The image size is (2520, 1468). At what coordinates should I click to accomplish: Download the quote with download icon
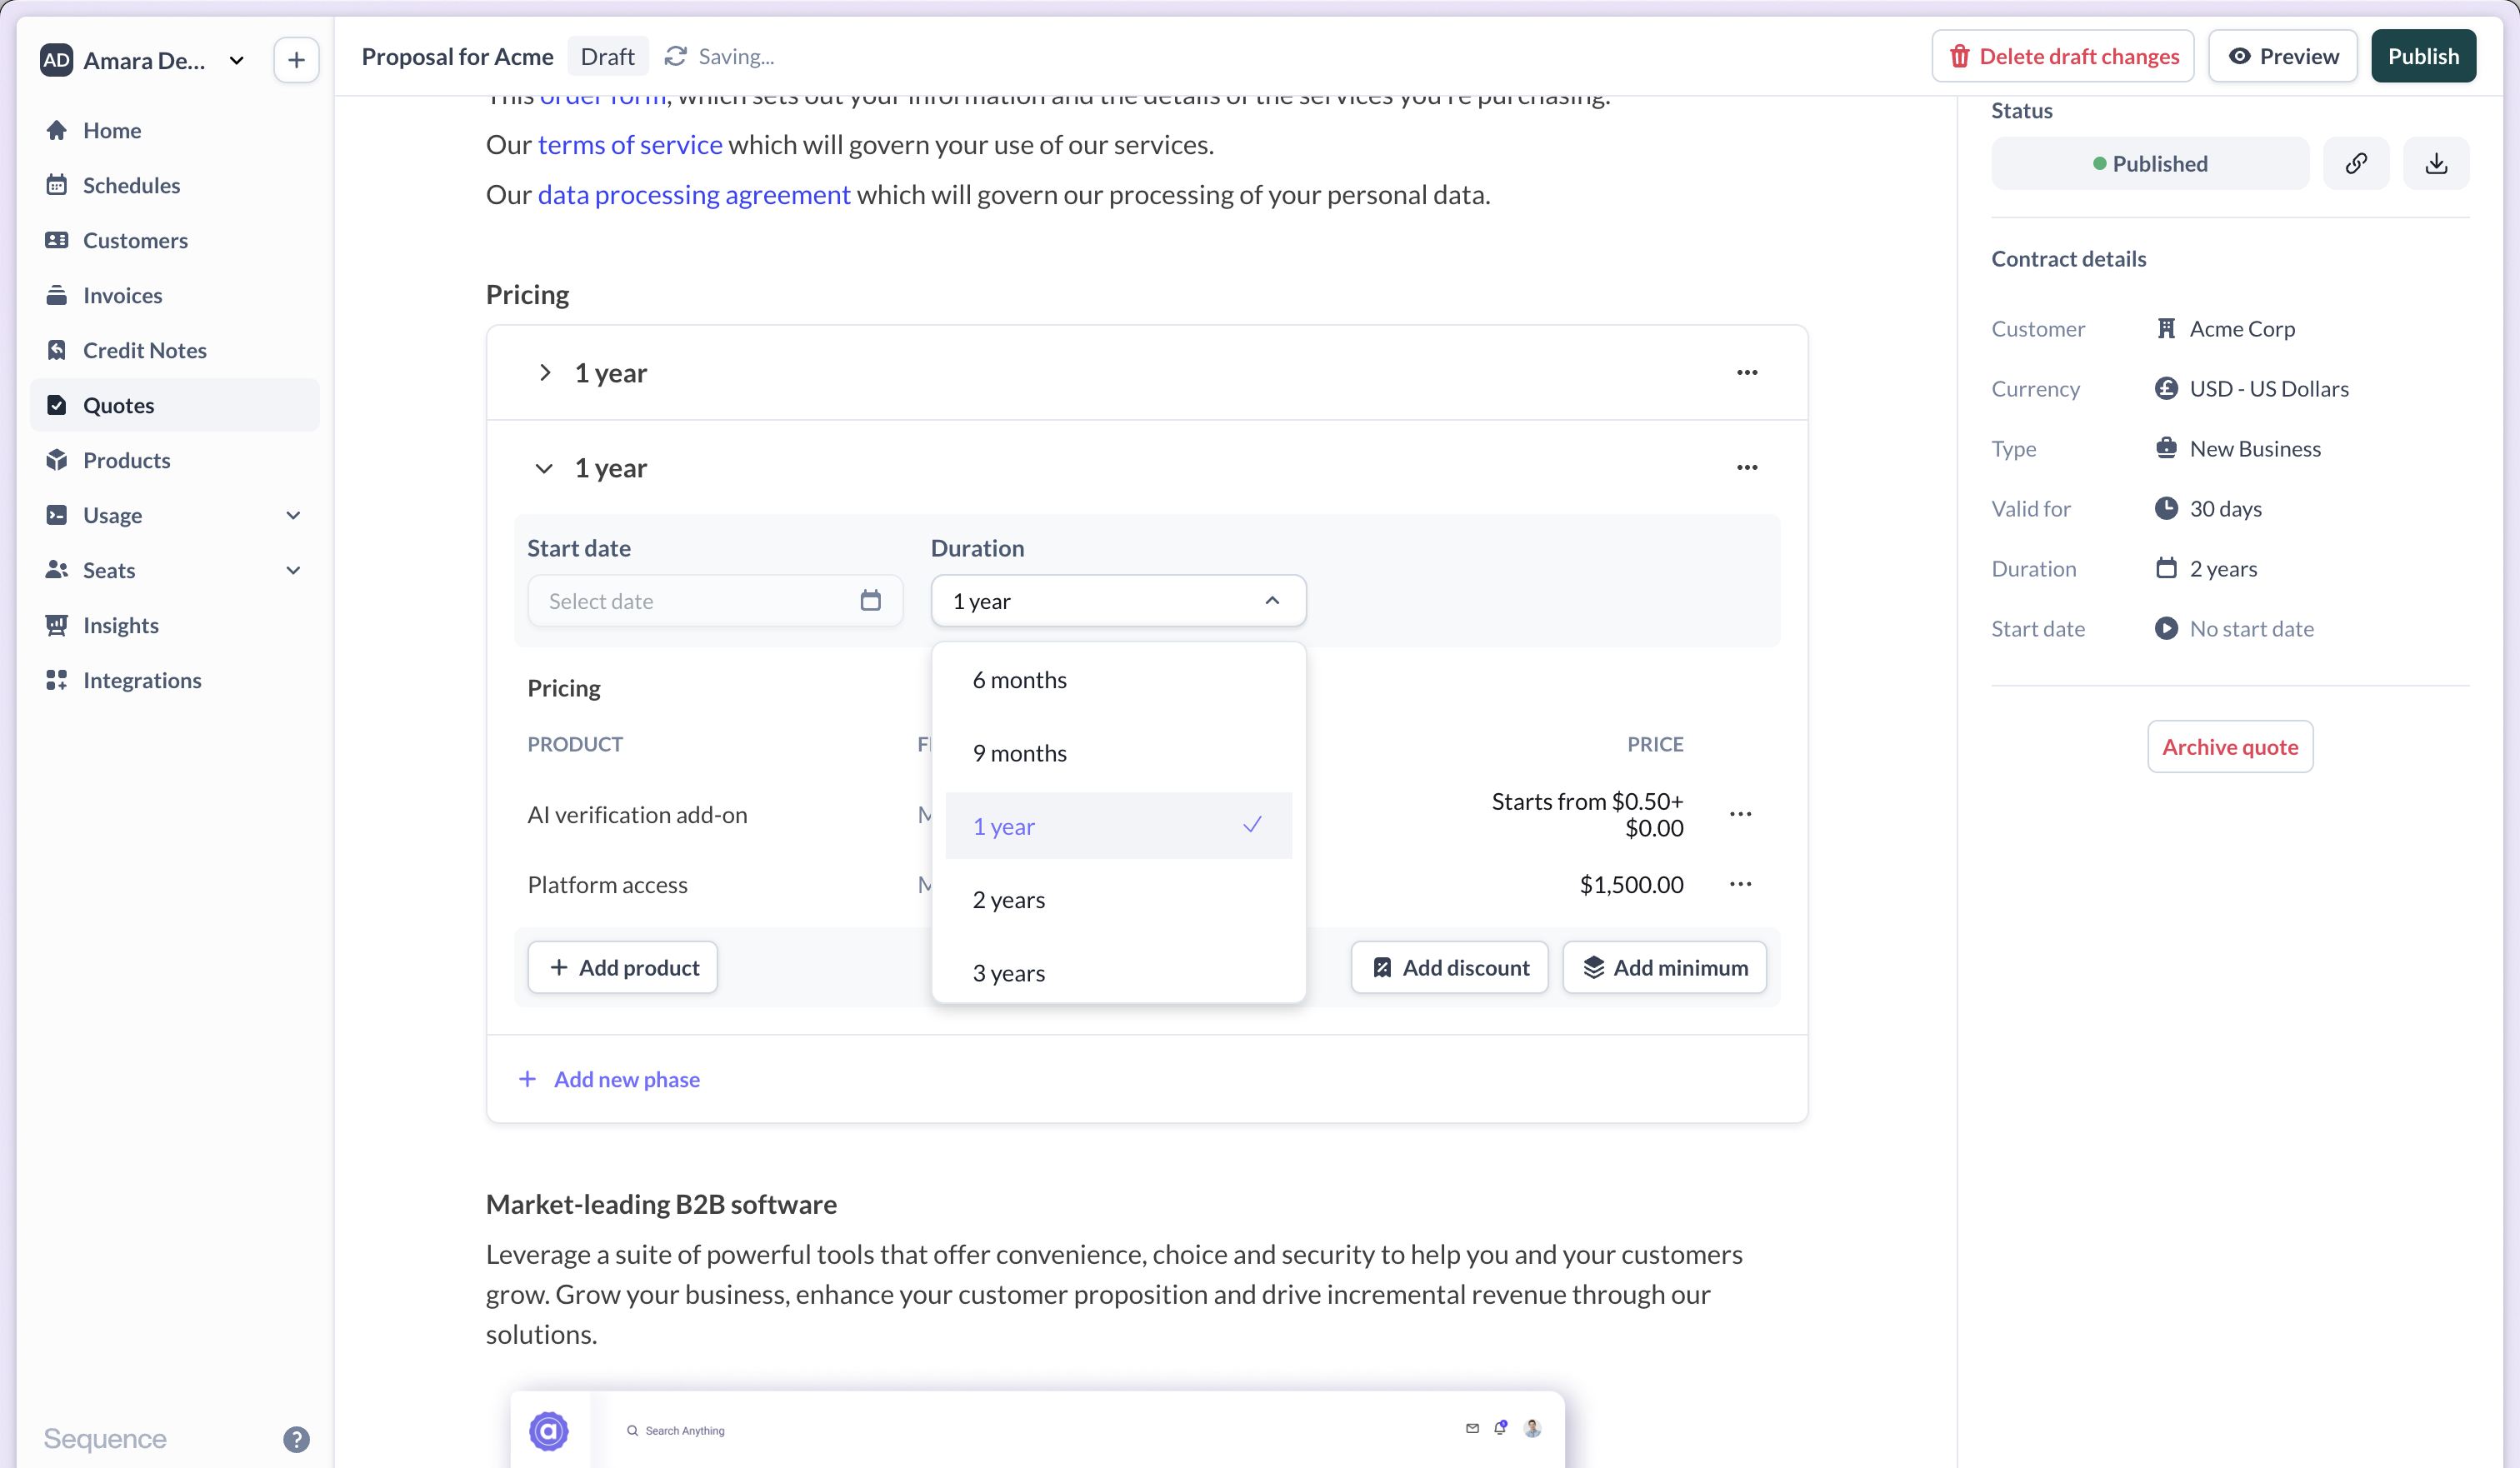[2436, 163]
